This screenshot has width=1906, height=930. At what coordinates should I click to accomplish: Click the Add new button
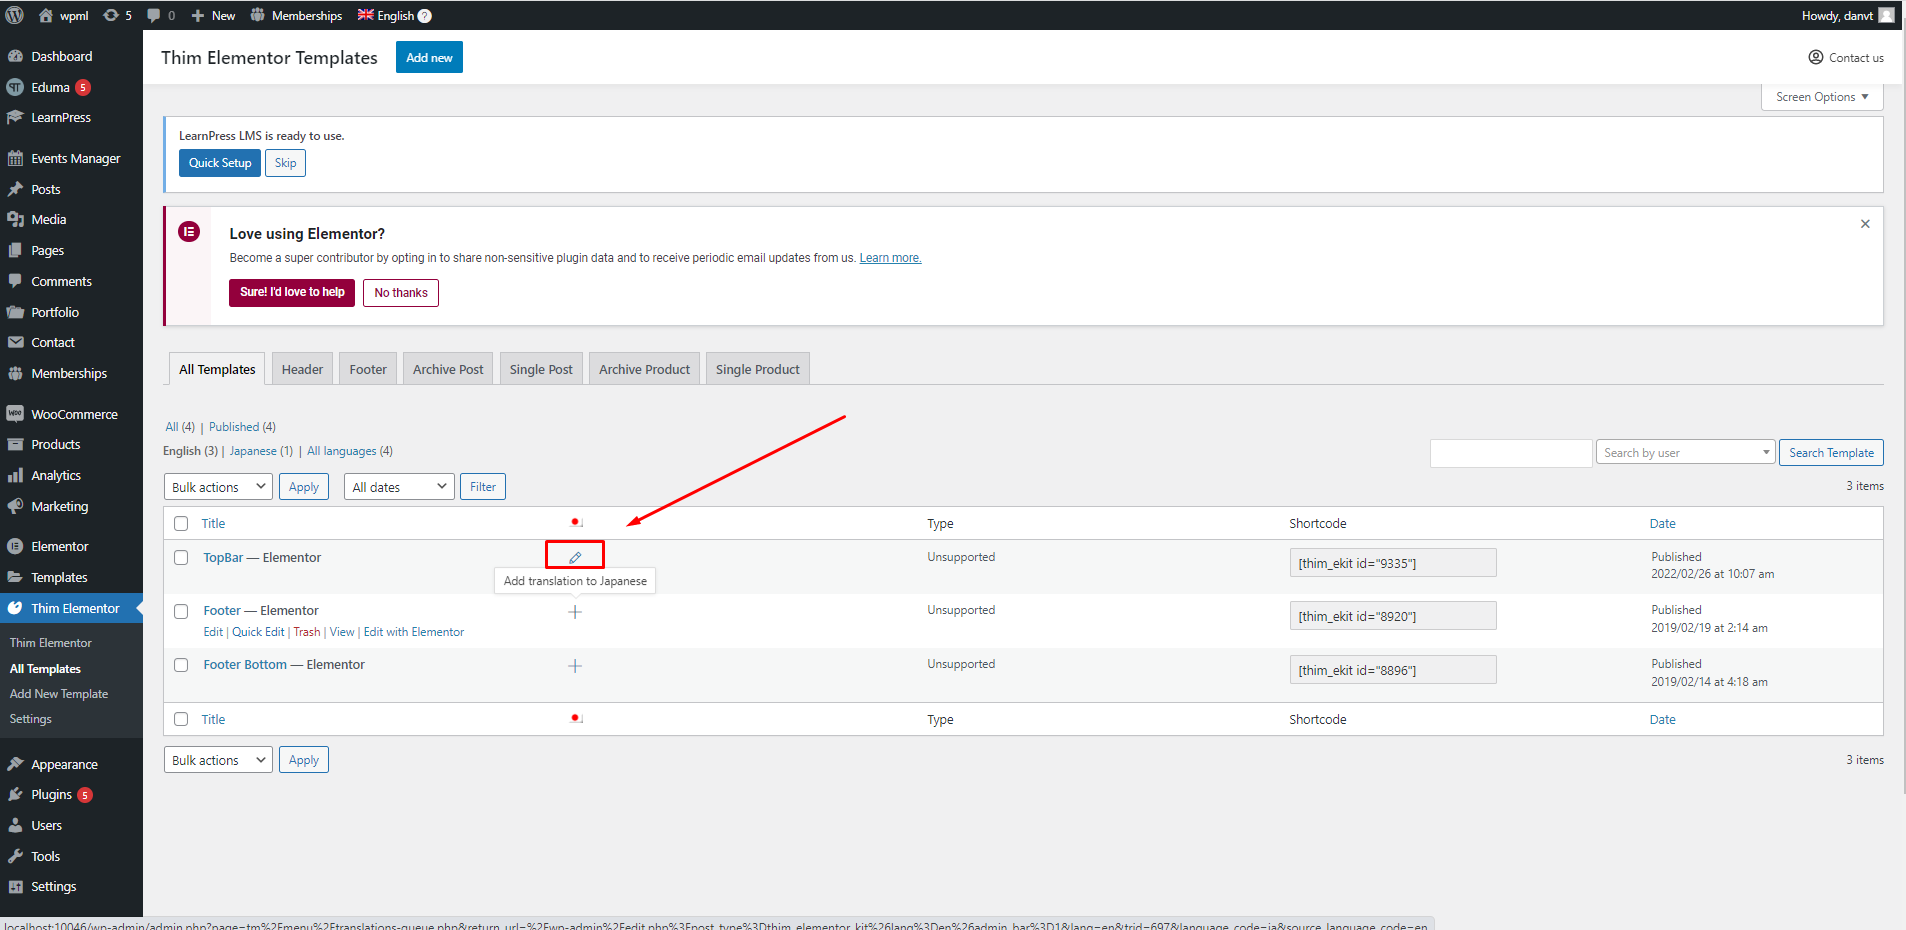point(429,57)
